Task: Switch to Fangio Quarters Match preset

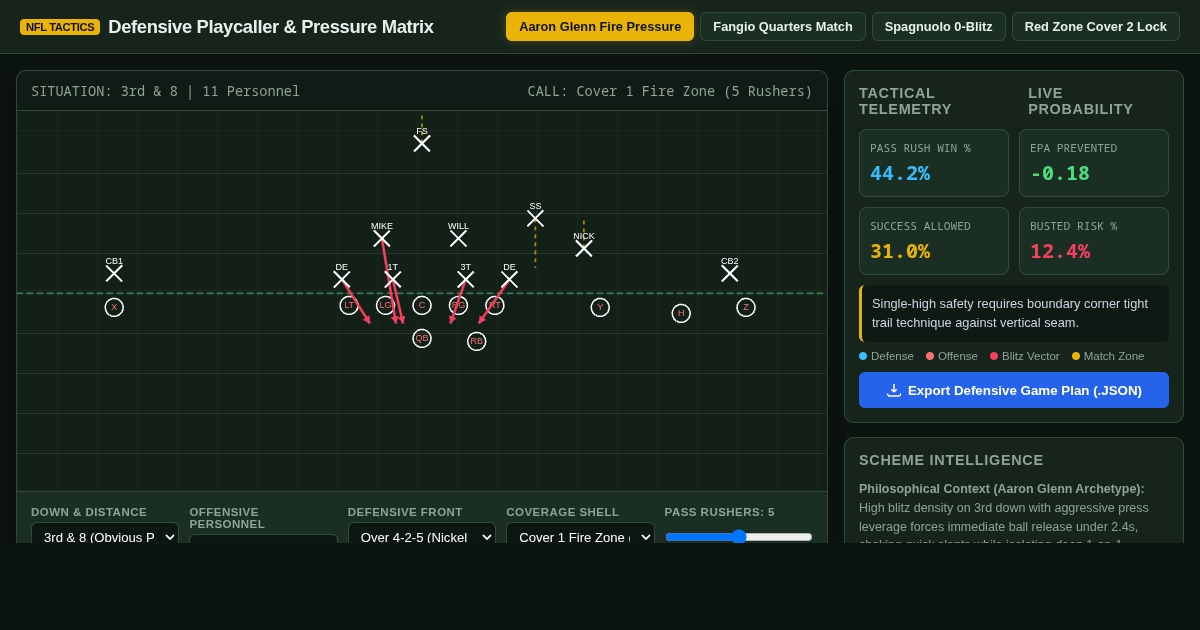Action: tap(783, 26)
